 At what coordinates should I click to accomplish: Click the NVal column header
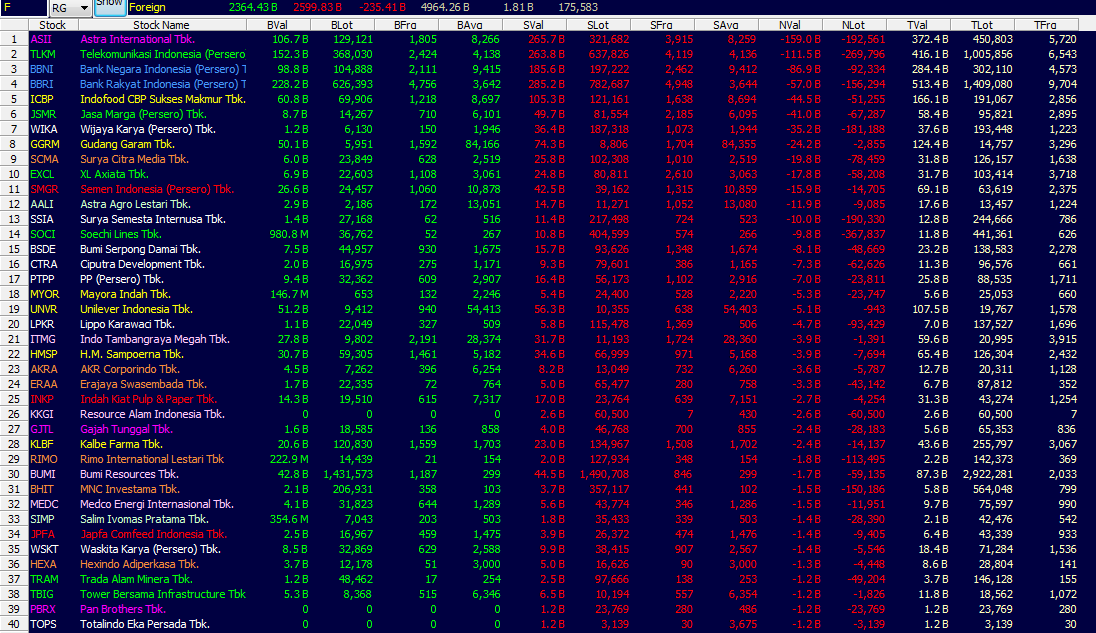pos(791,25)
